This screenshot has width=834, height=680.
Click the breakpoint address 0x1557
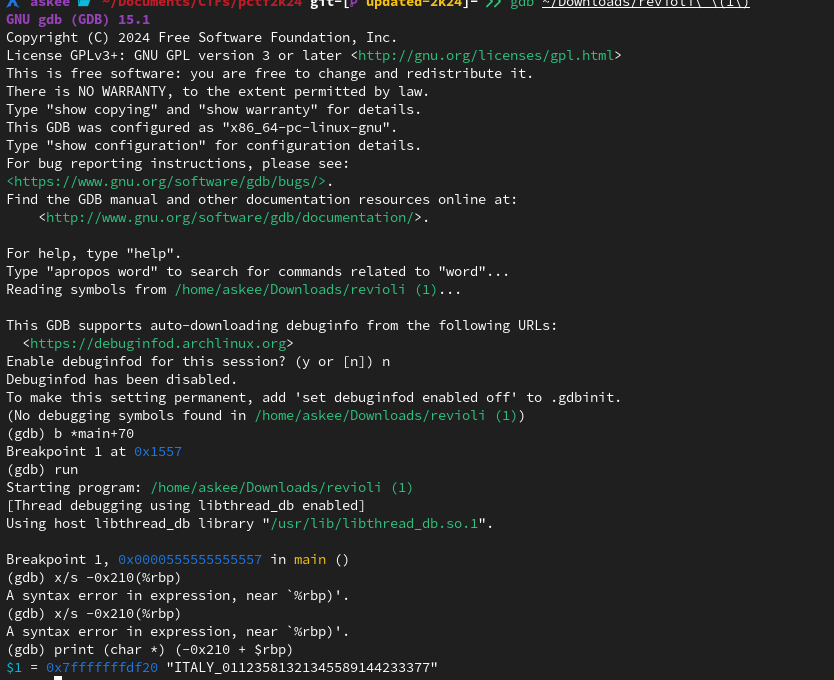coord(158,451)
